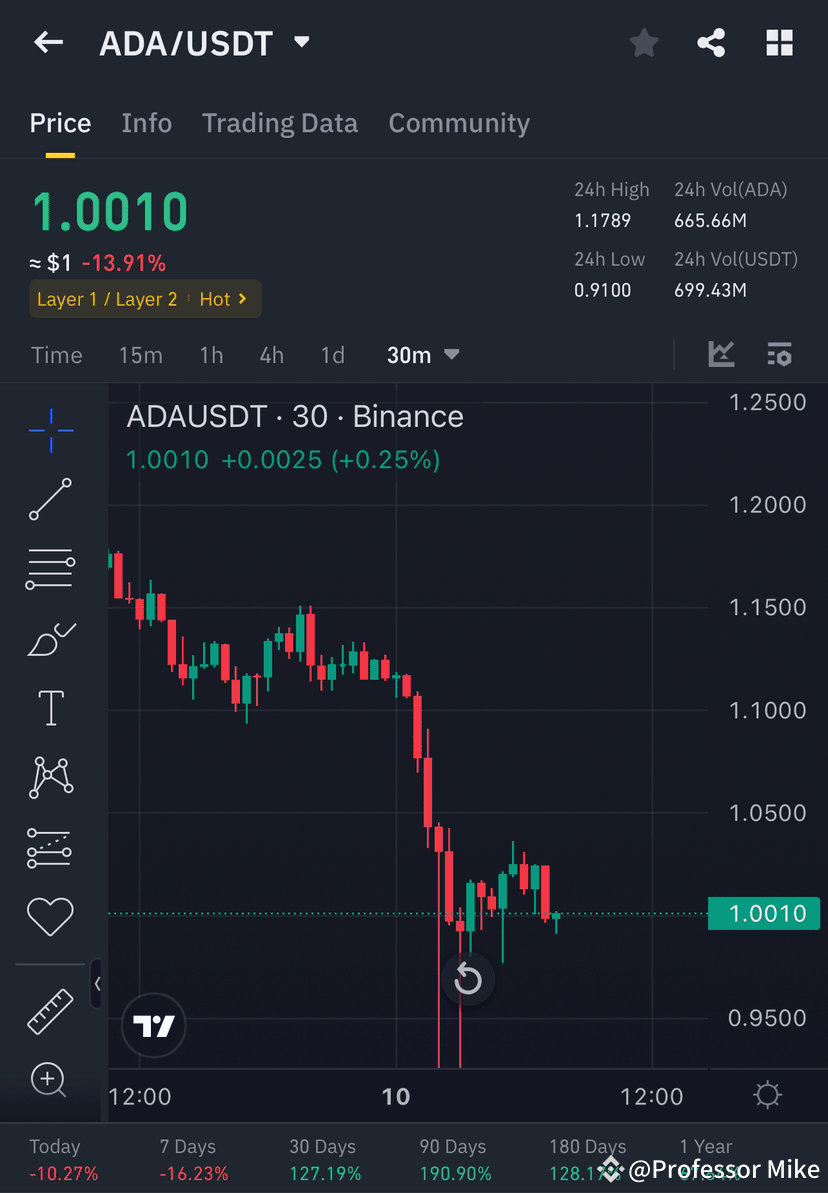
Task: Share the ADA/USDT page
Action: [711, 42]
